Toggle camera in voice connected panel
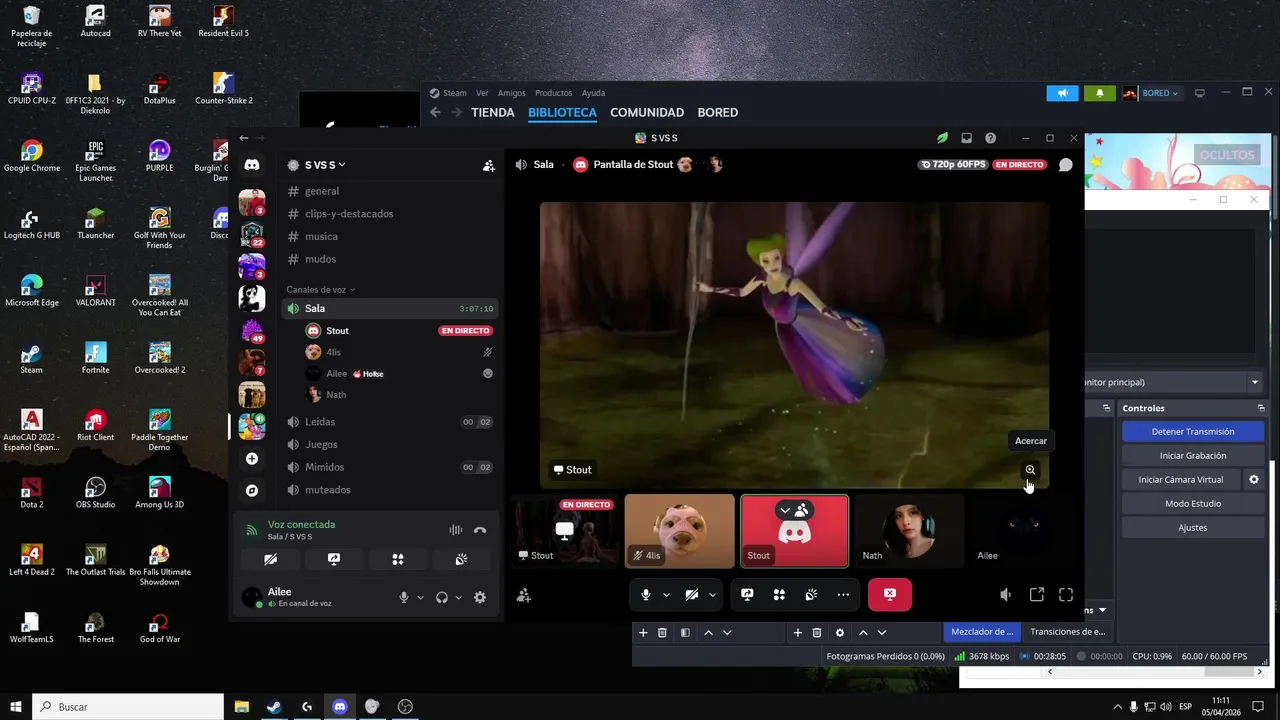 [x=270, y=559]
